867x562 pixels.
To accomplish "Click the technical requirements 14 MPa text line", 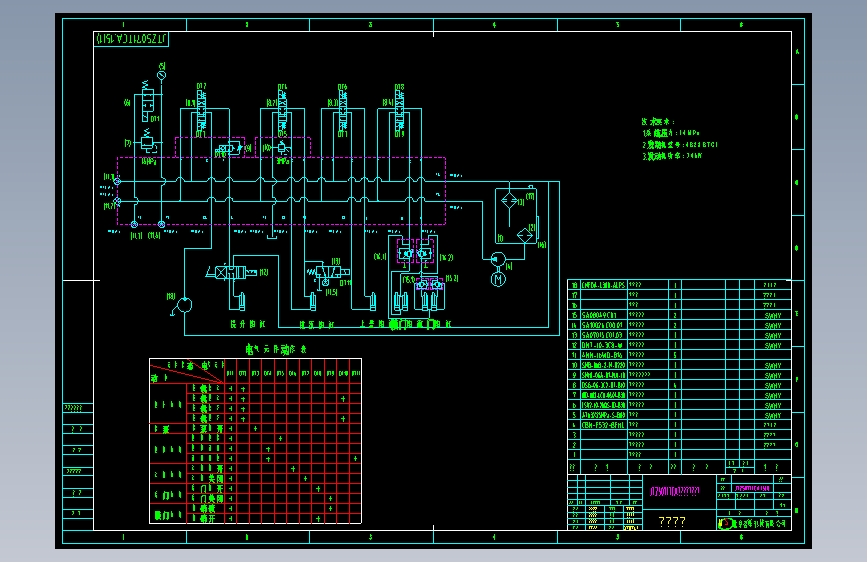I will [671, 133].
